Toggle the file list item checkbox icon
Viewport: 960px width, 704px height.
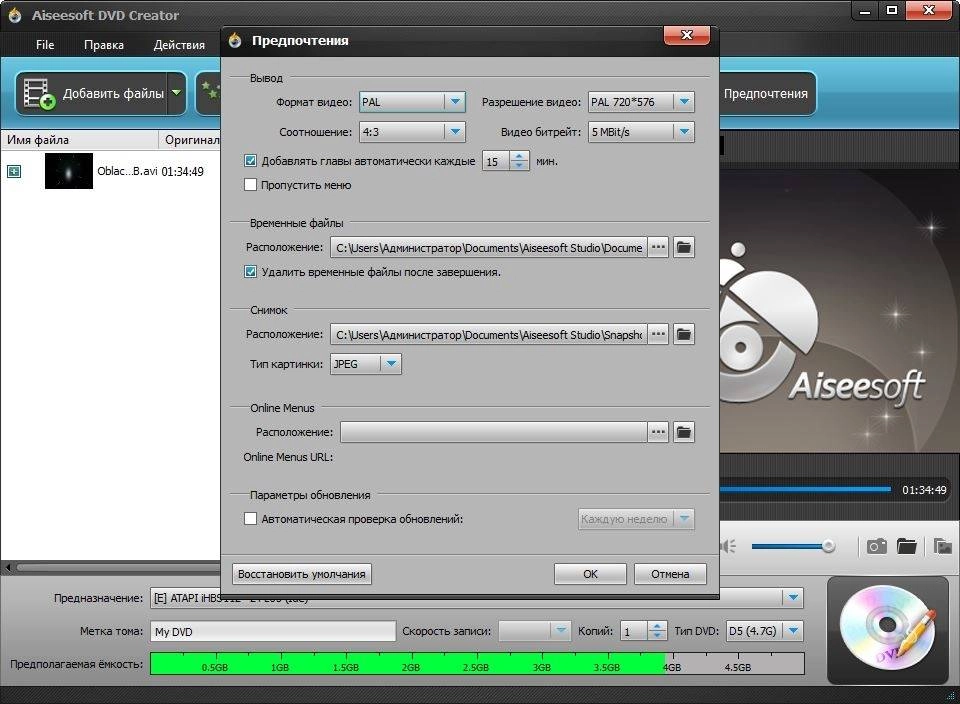click(x=14, y=171)
